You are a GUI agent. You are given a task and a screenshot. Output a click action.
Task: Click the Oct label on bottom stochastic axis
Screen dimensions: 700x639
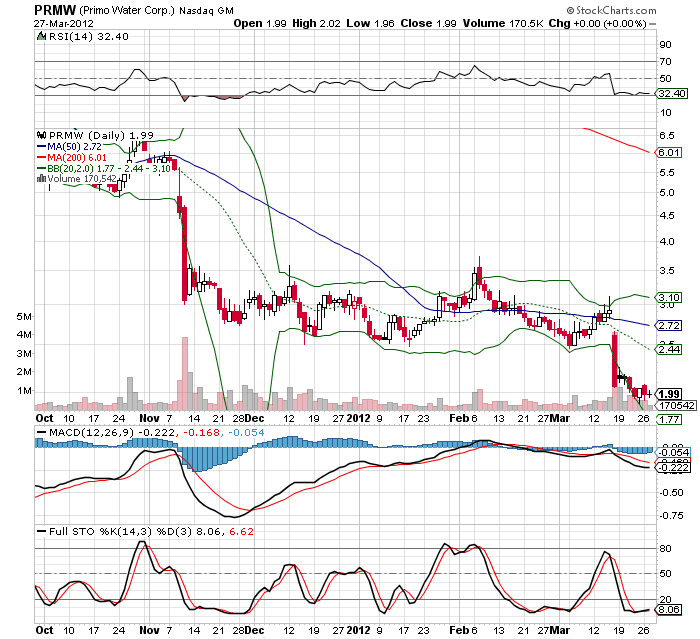coord(44,630)
